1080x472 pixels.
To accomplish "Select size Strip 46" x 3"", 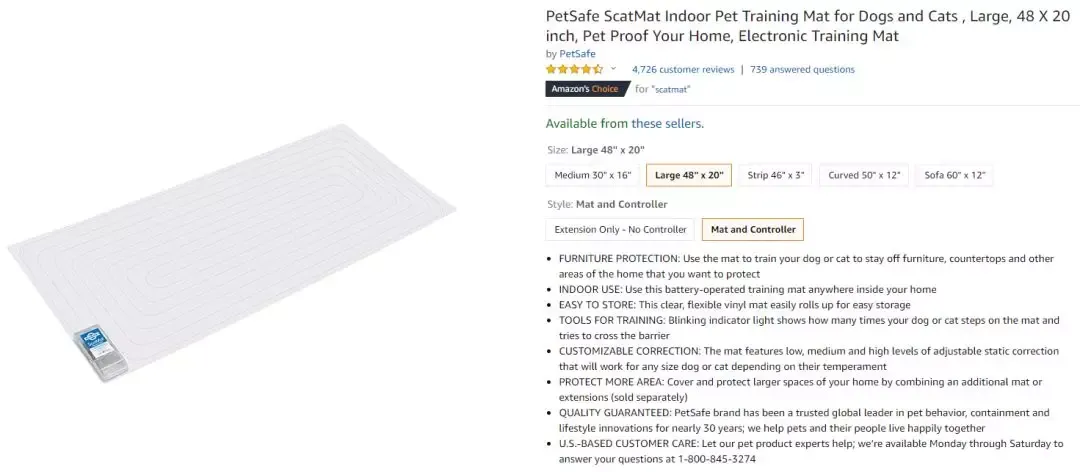I will click(x=775, y=175).
